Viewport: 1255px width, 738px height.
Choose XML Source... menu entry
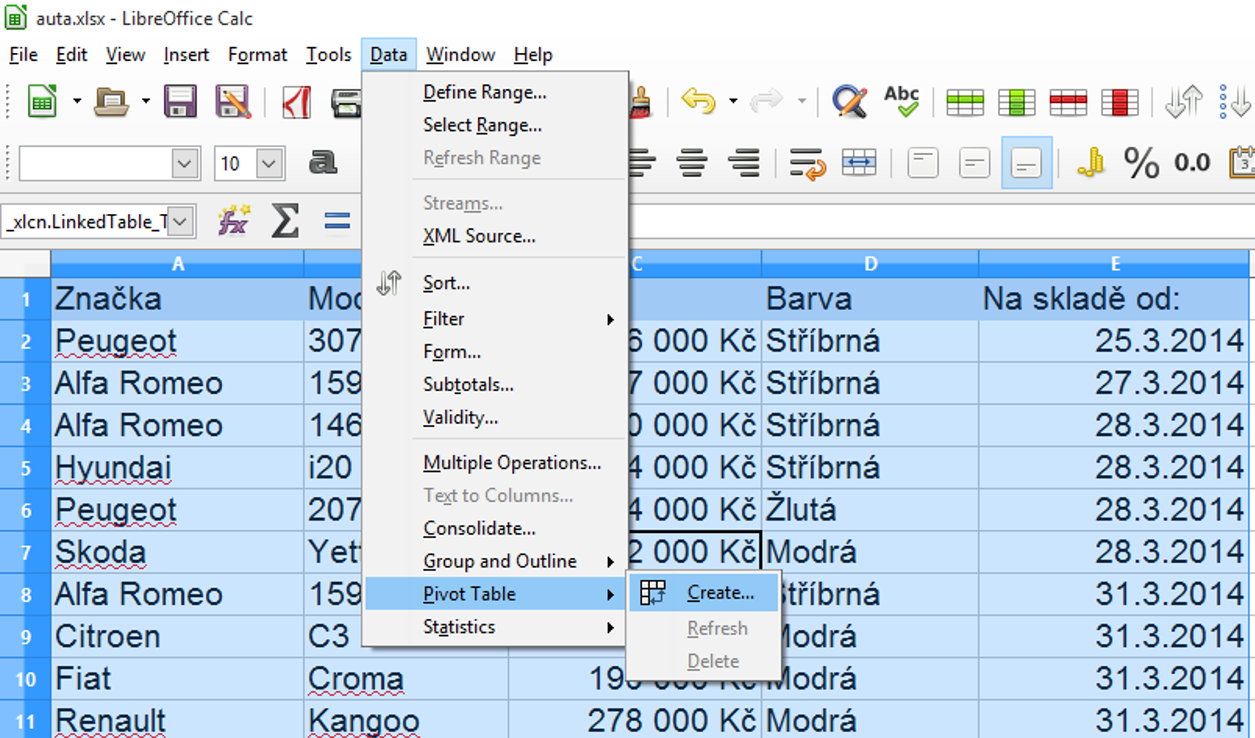coord(495,236)
